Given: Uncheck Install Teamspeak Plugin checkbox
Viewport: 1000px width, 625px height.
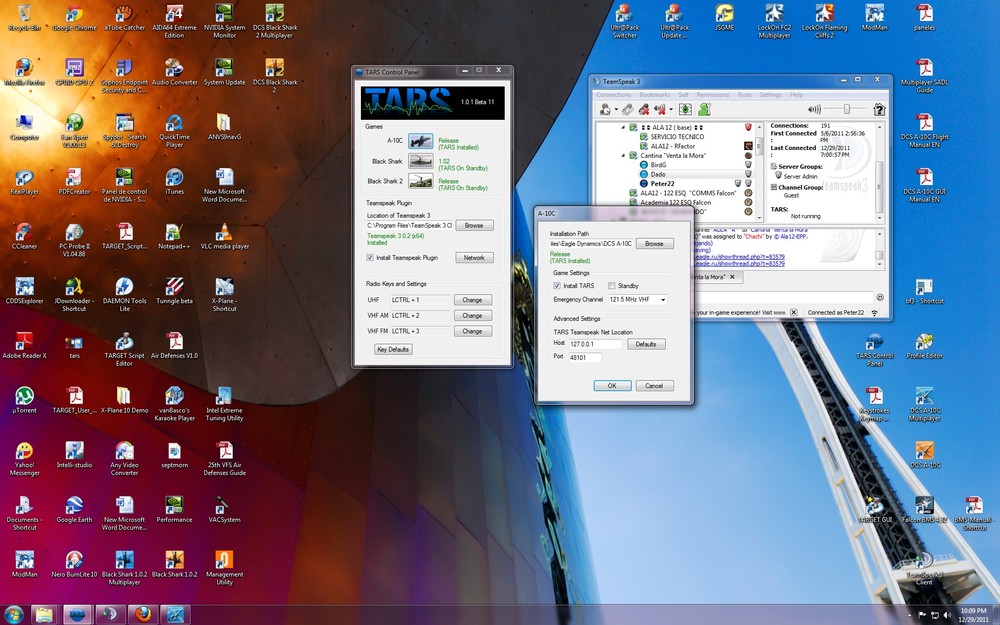Looking at the screenshot, I should coord(370,257).
